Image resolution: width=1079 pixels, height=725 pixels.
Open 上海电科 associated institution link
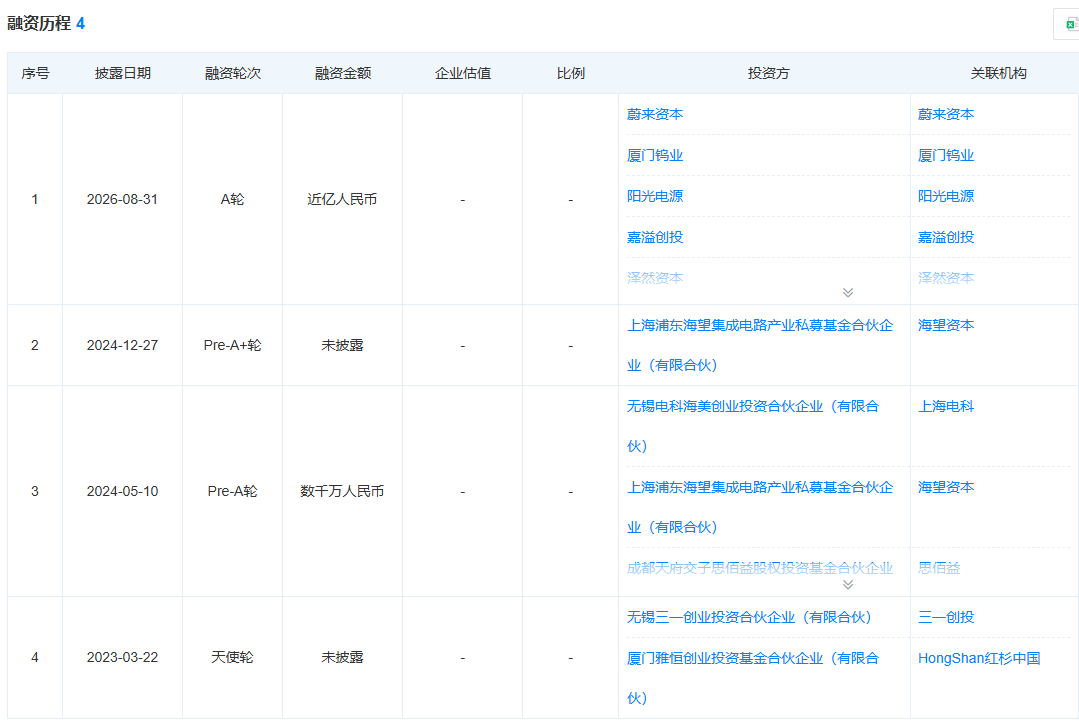946,407
